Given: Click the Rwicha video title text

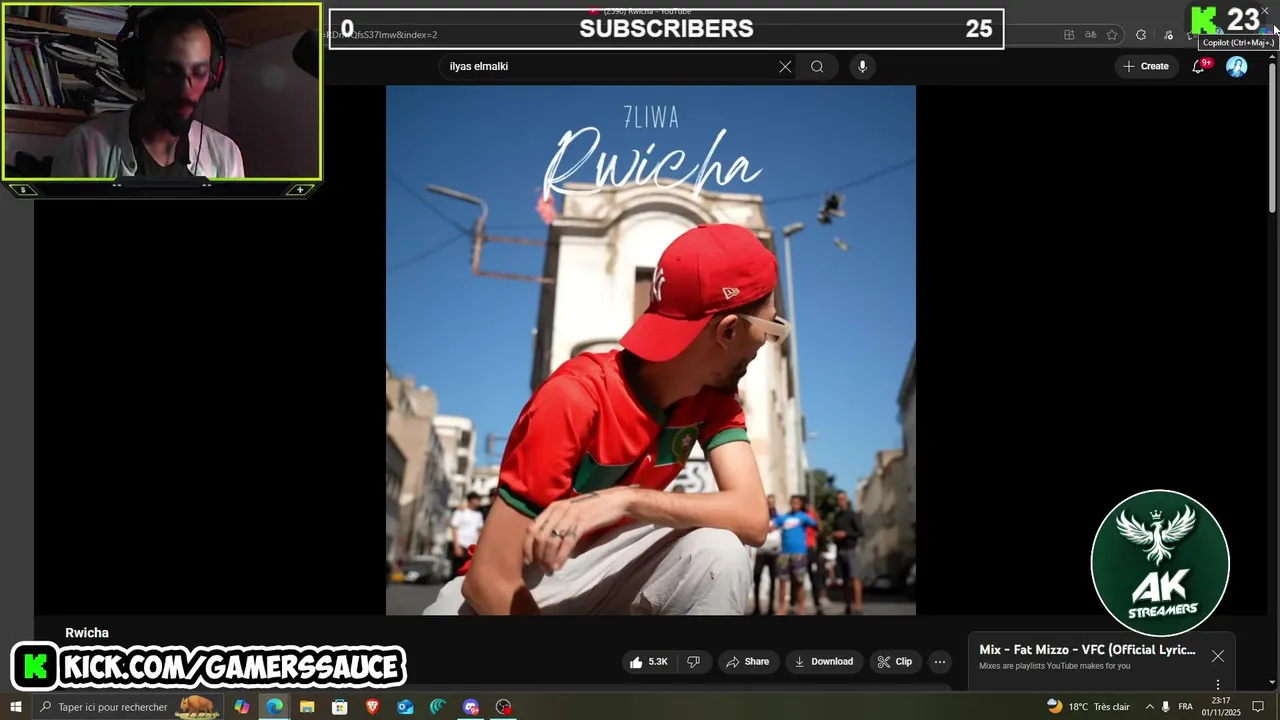Looking at the screenshot, I should [x=87, y=633].
